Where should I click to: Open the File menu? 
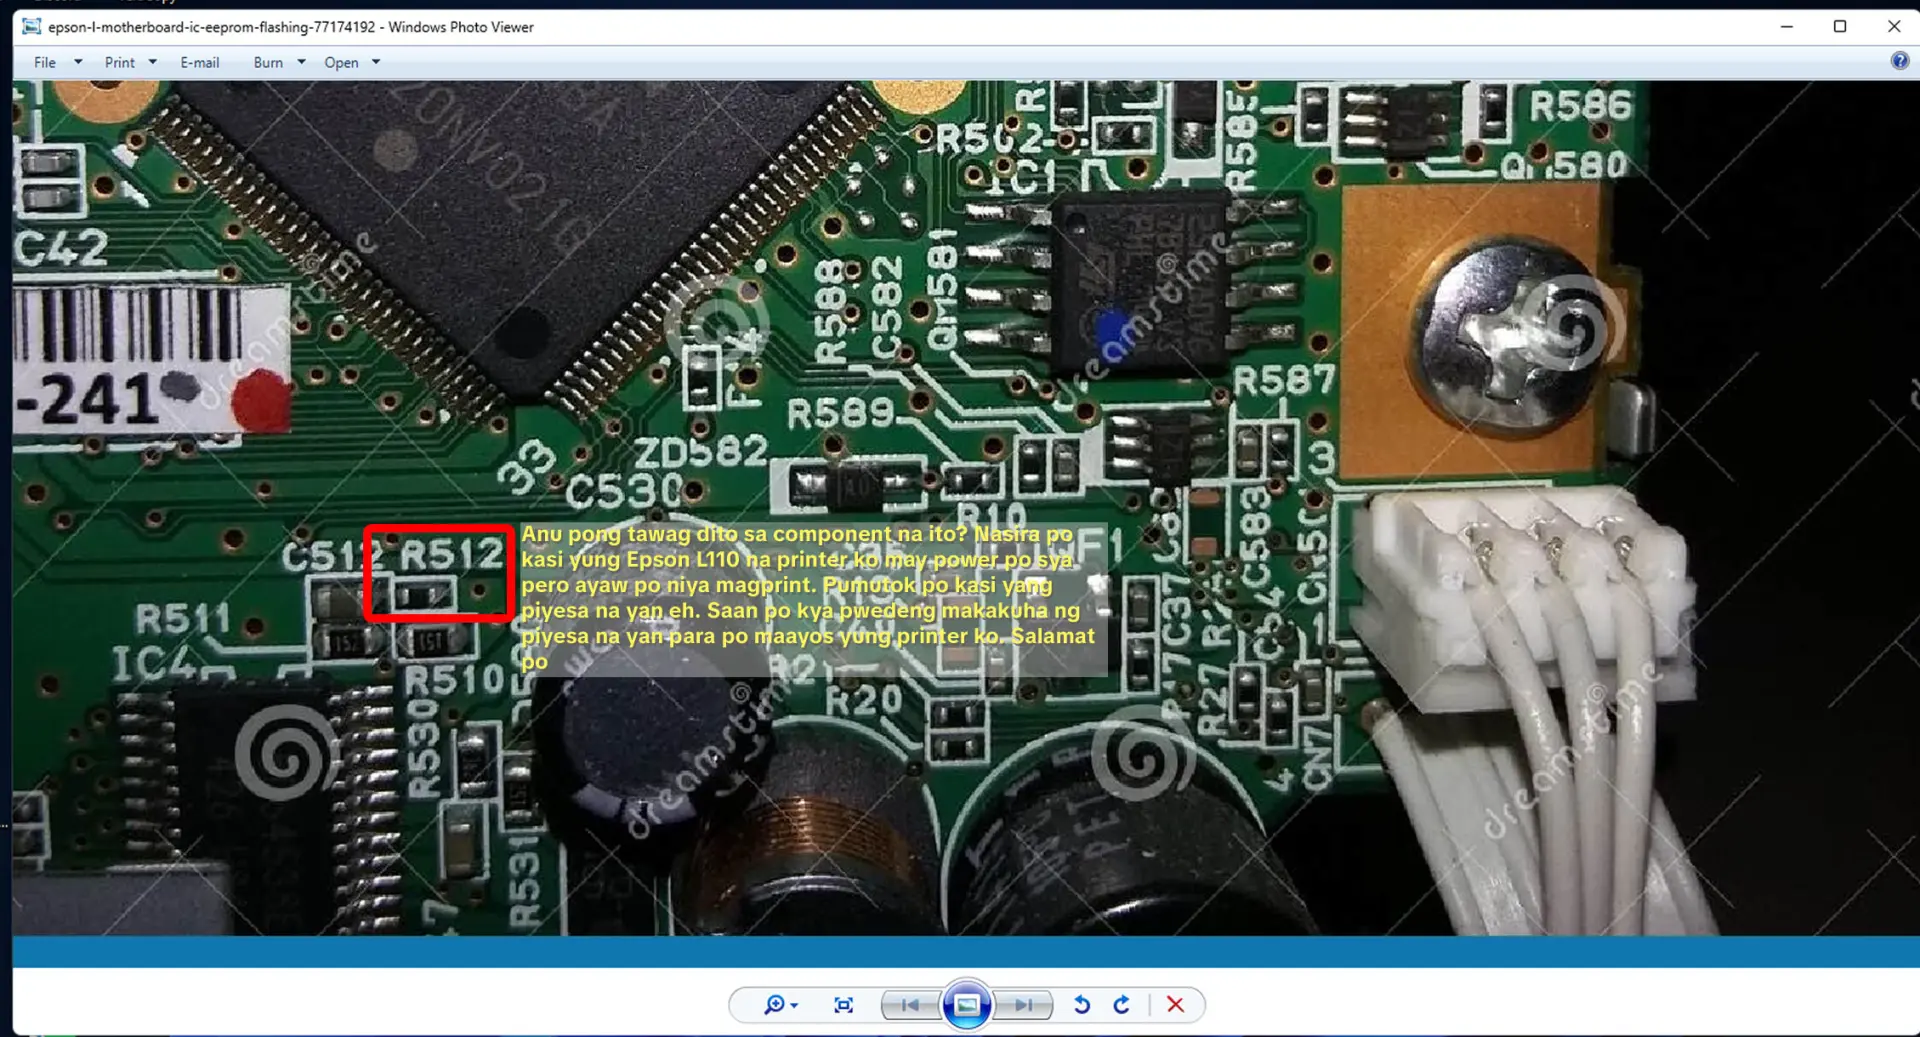(45, 62)
